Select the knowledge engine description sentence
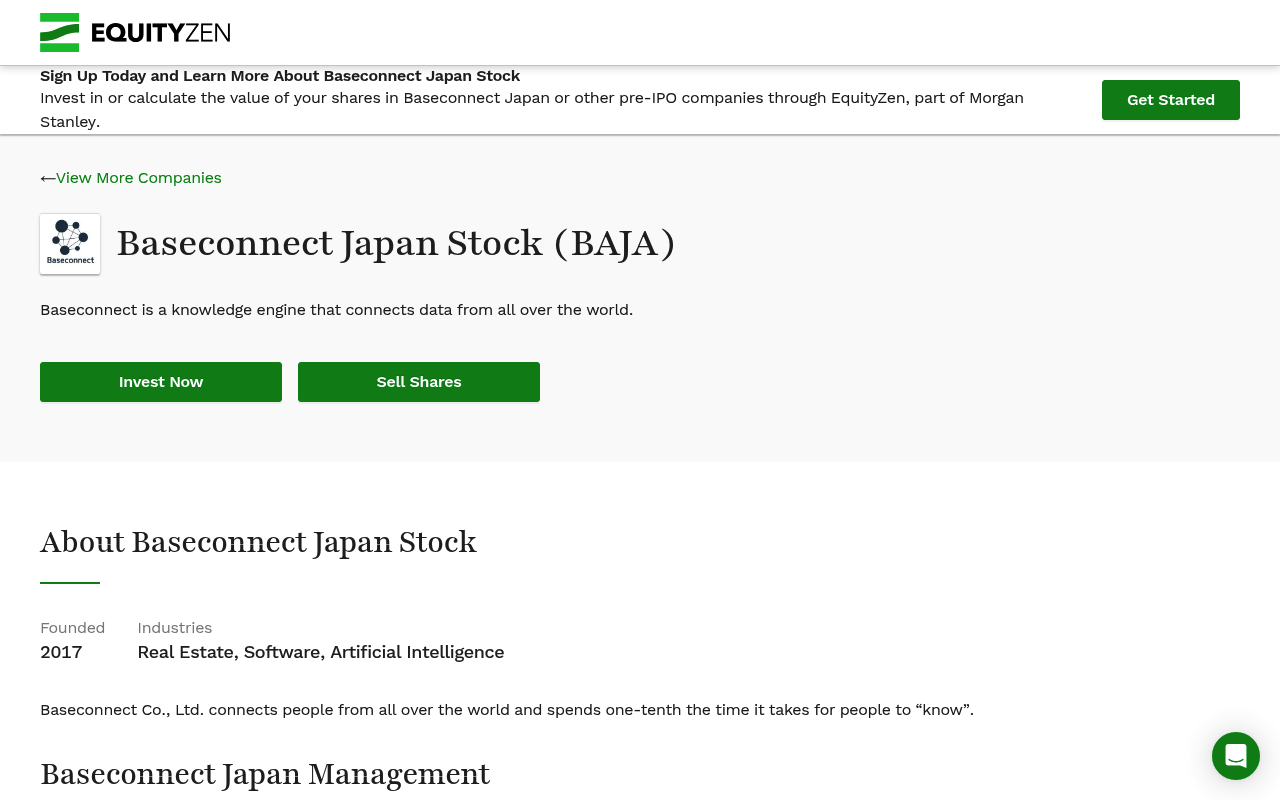 (x=336, y=310)
